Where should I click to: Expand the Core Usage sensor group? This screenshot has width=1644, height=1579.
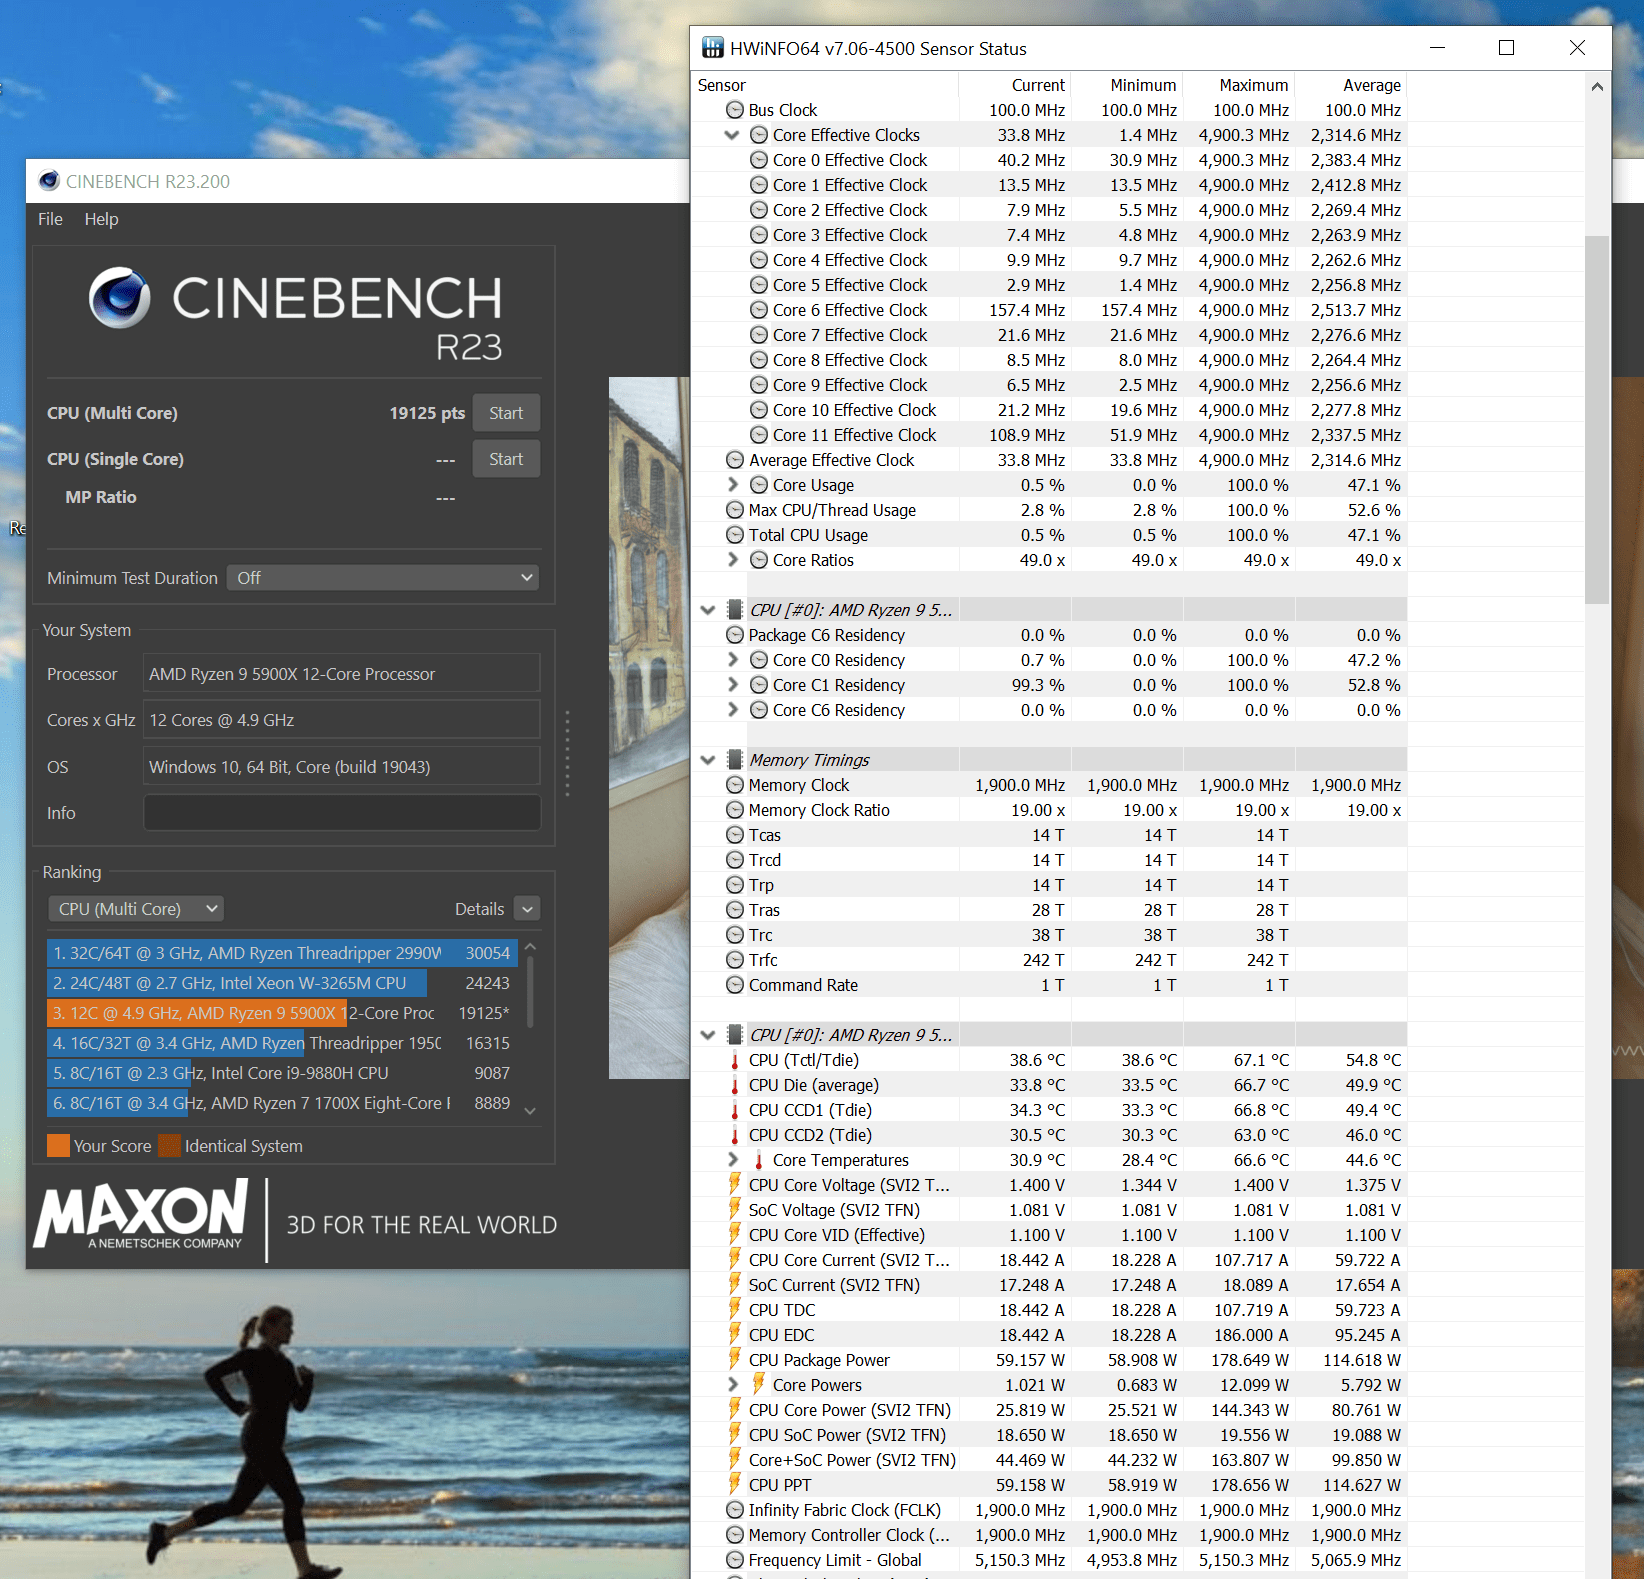733,485
